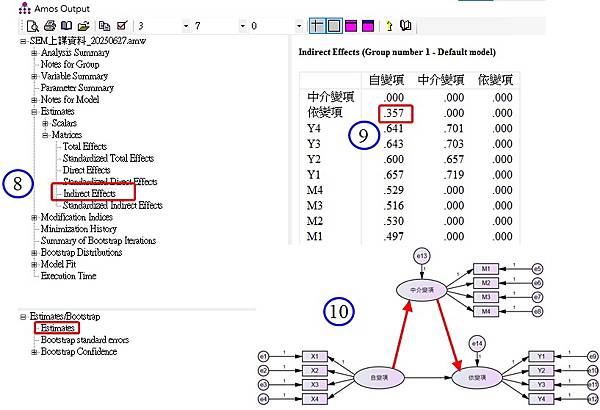
Task: Click the Model Fit label
Action: (59, 264)
